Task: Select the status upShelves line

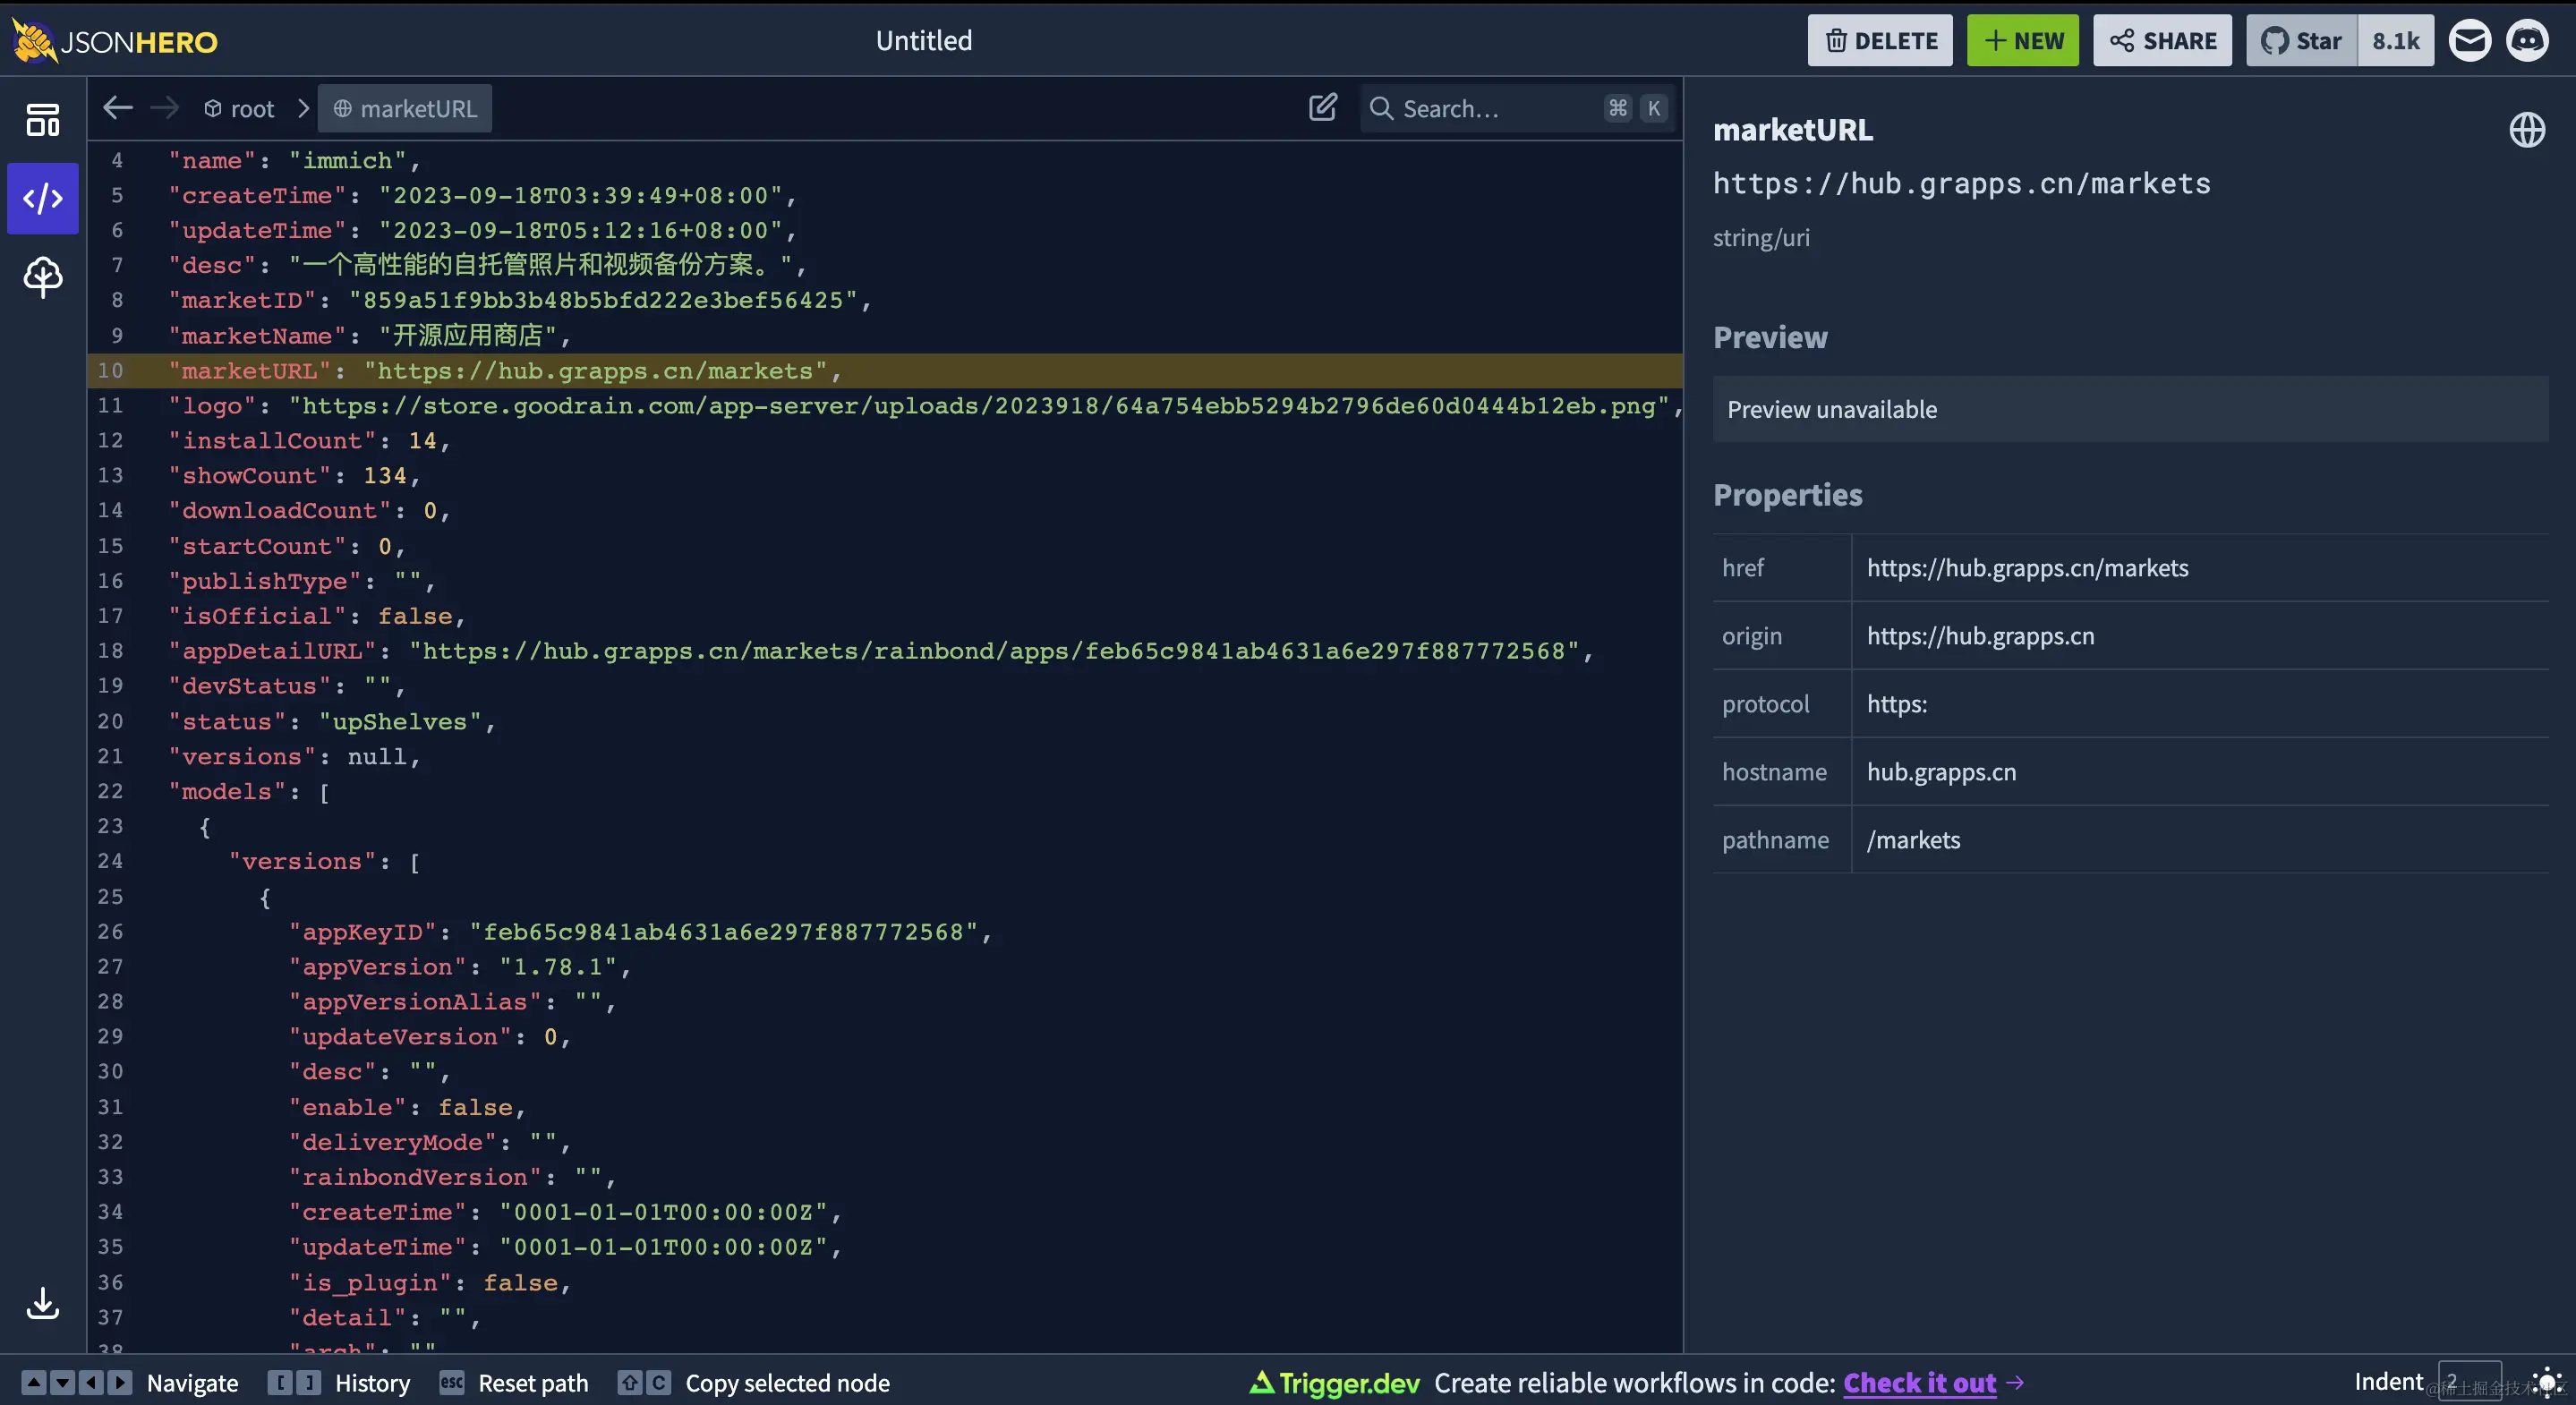Action: pyautogui.click(x=885, y=721)
